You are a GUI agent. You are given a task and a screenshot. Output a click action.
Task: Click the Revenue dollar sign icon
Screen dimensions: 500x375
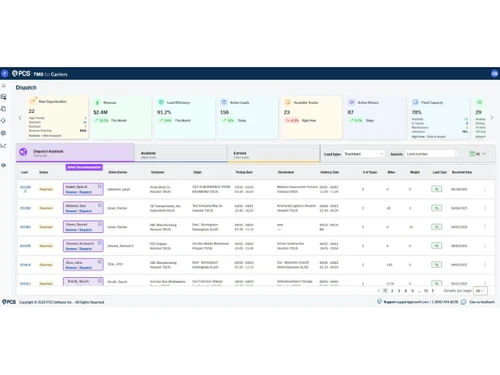click(97, 102)
